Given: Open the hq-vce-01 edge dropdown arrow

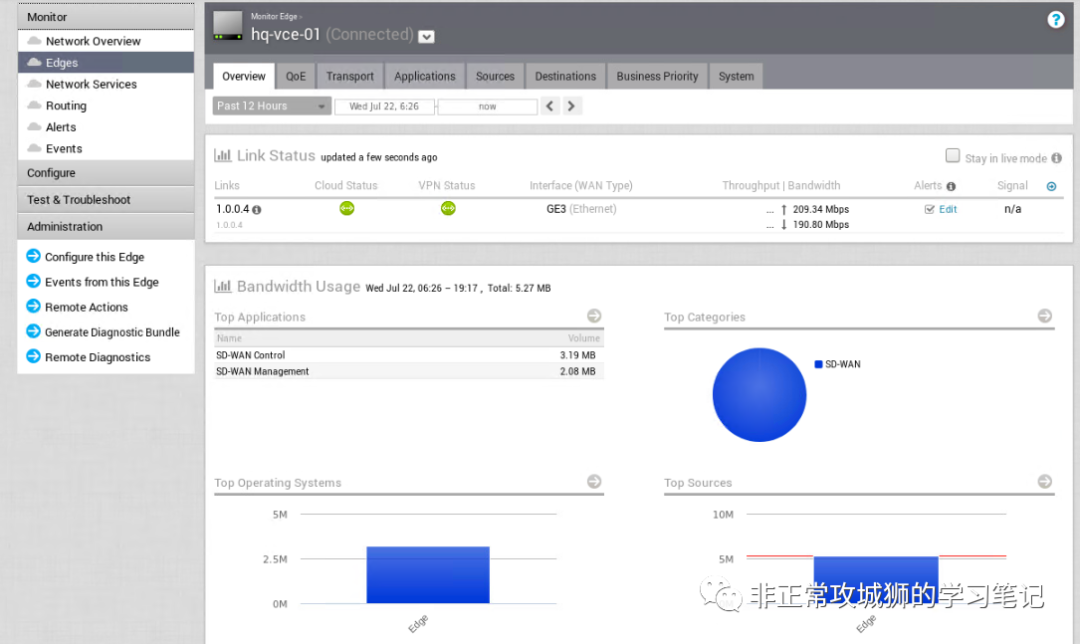Looking at the screenshot, I should pos(426,37).
